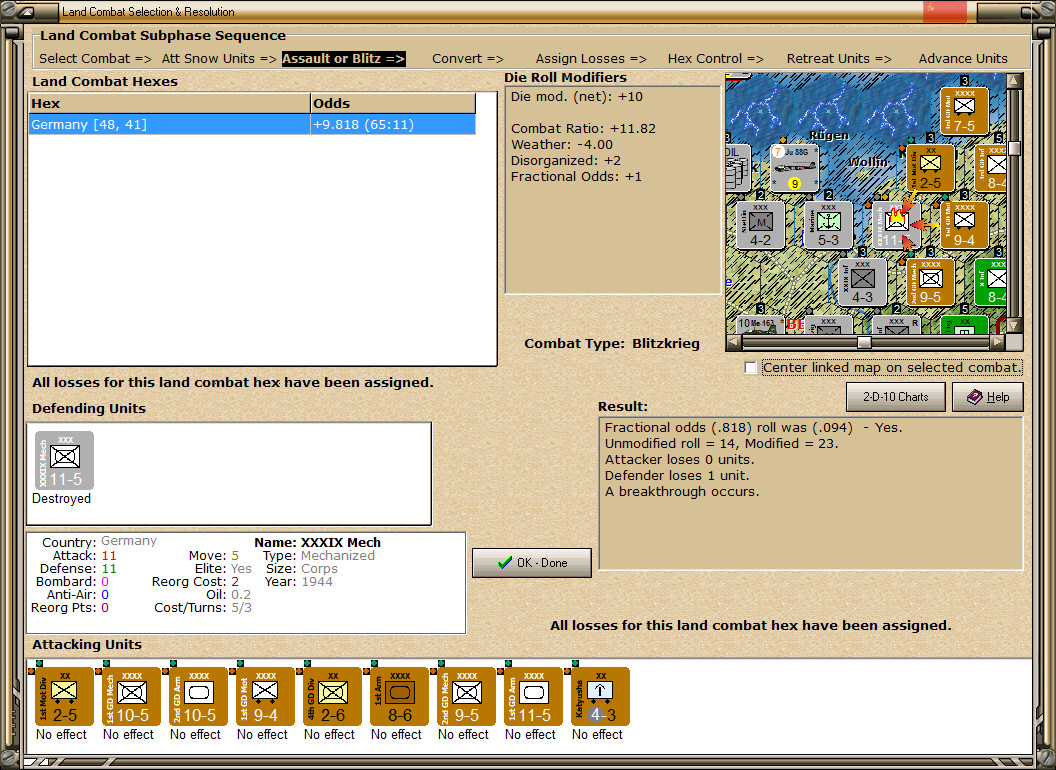Click the green X Inf 8-4 unit on map
Viewport: 1056px width, 770px height.
(x=991, y=282)
